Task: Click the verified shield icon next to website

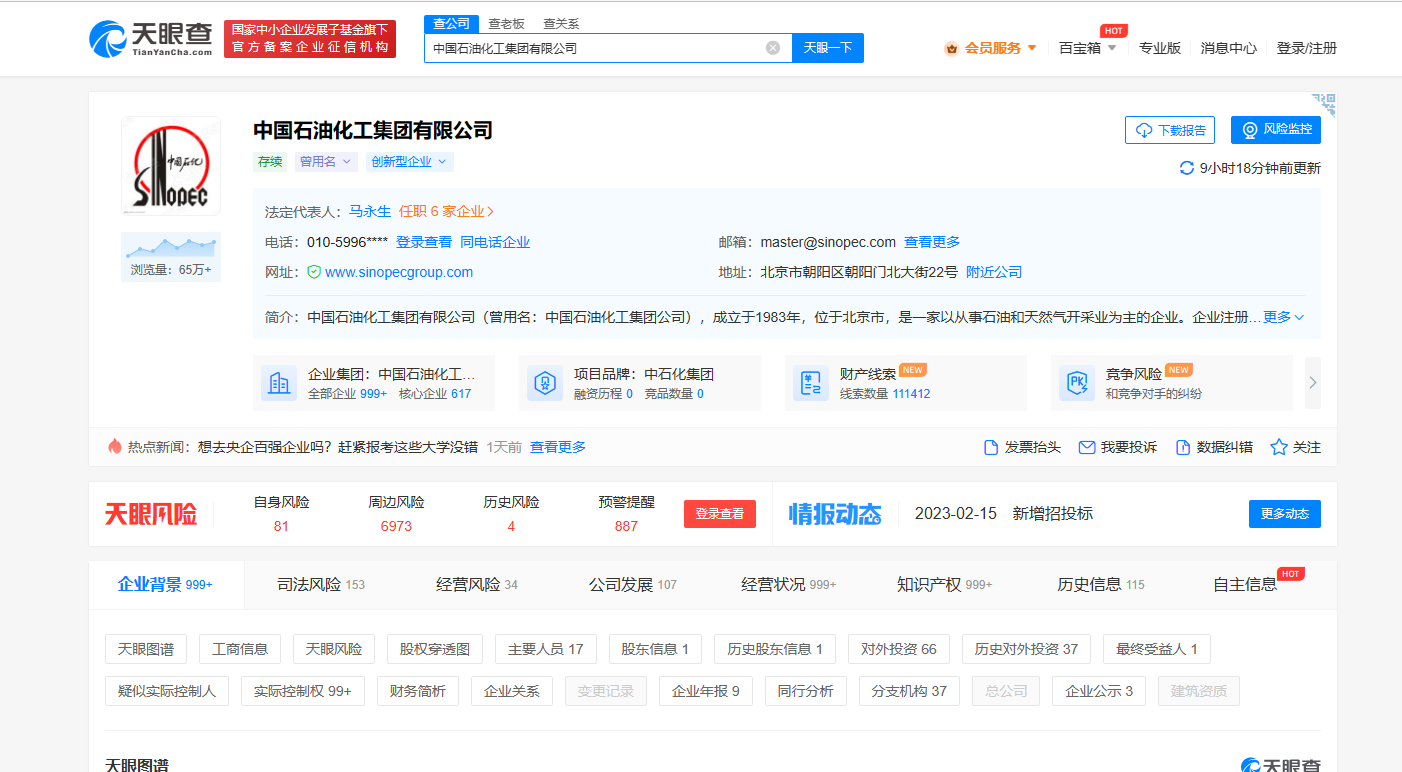Action: click(314, 272)
